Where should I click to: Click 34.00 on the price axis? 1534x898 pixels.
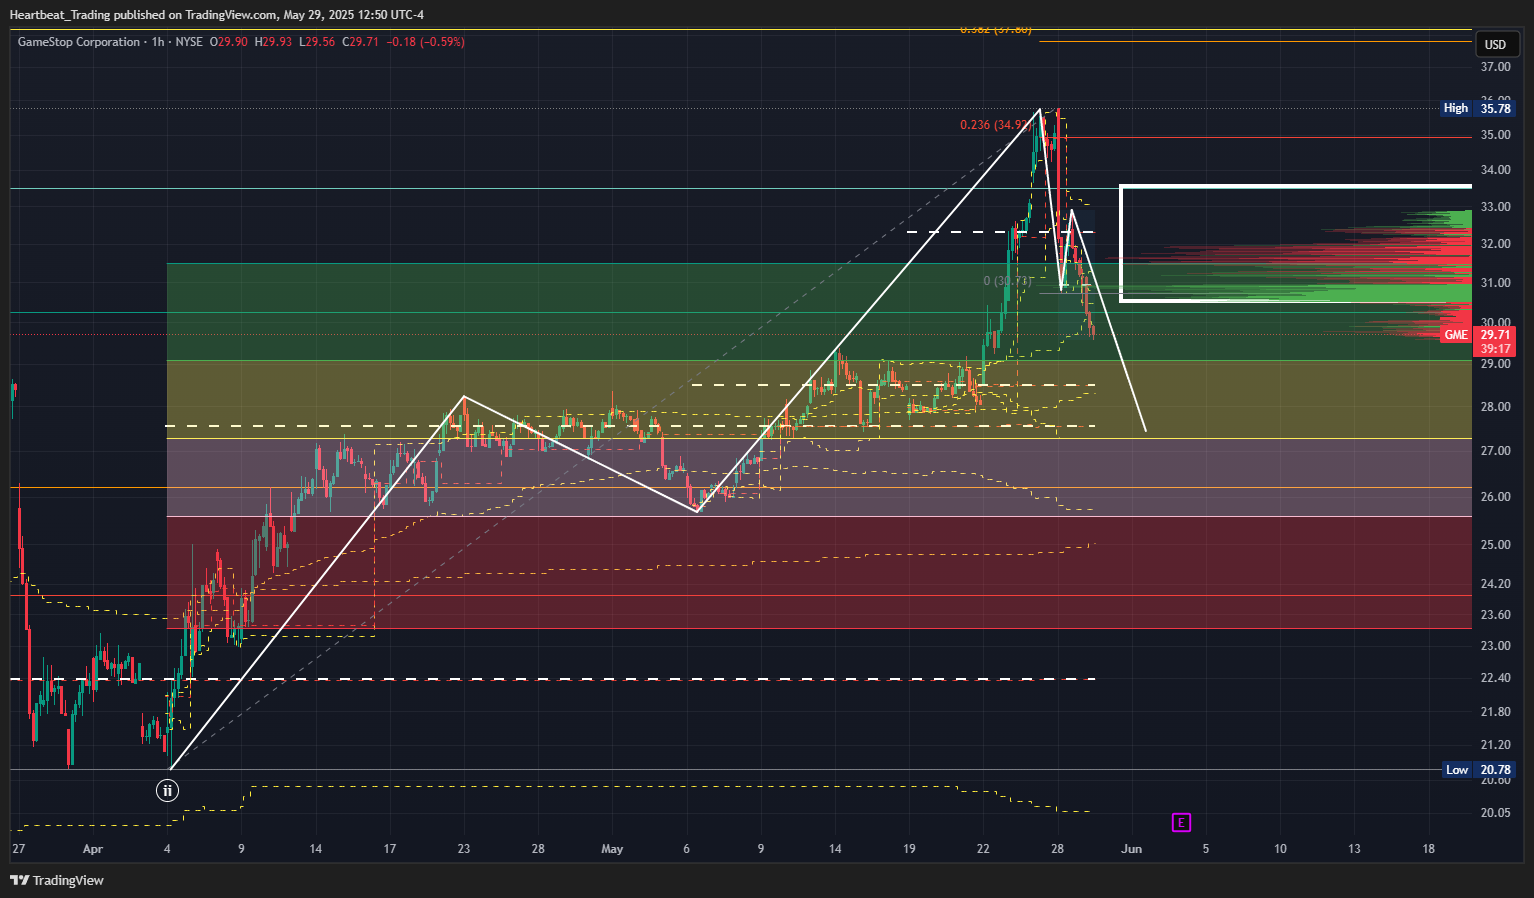coord(1495,170)
